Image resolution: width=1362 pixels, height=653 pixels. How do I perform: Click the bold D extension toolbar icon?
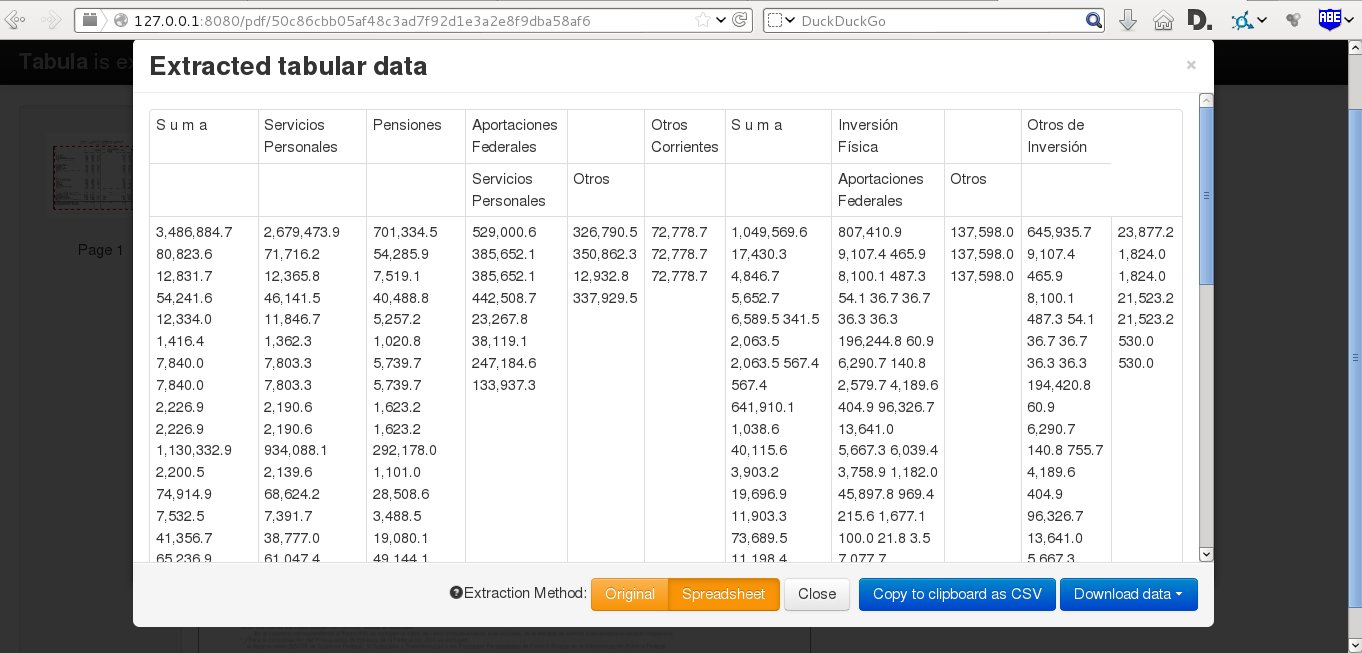pos(1197,20)
